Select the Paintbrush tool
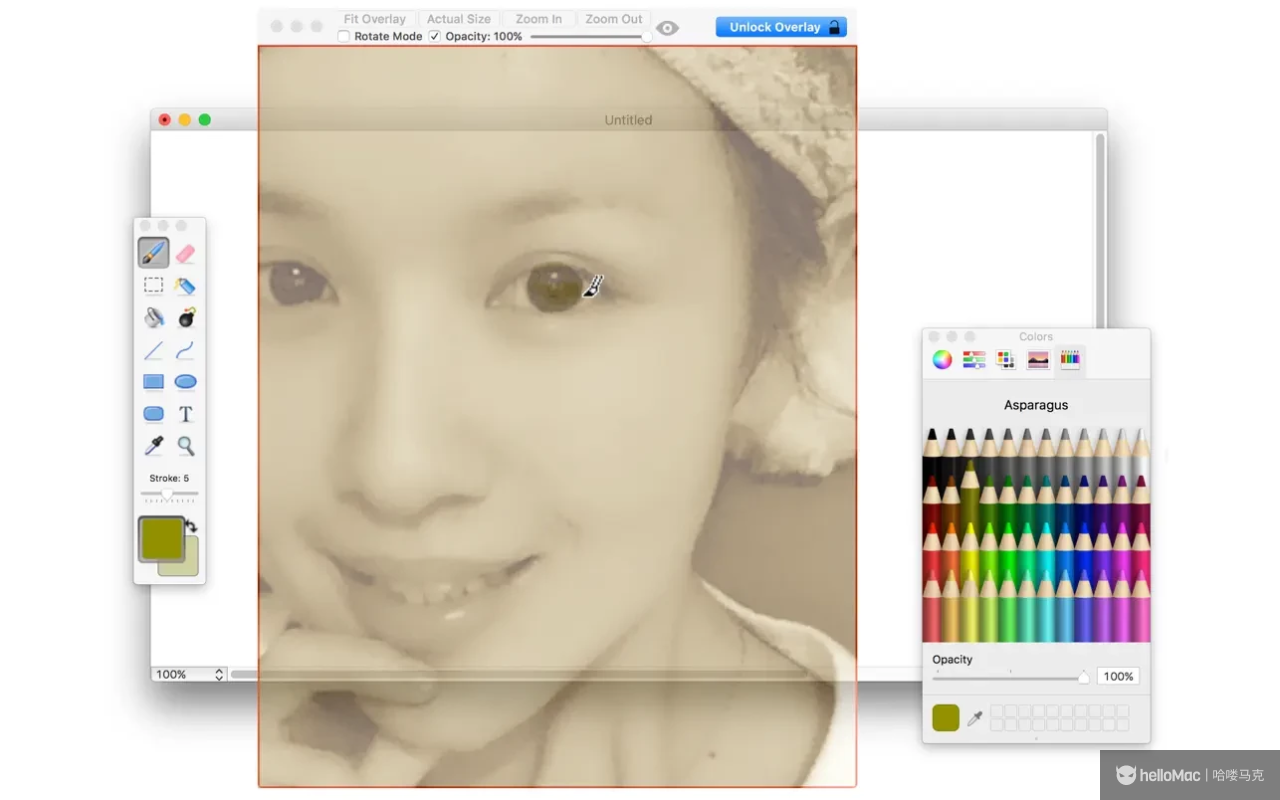 tap(153, 253)
